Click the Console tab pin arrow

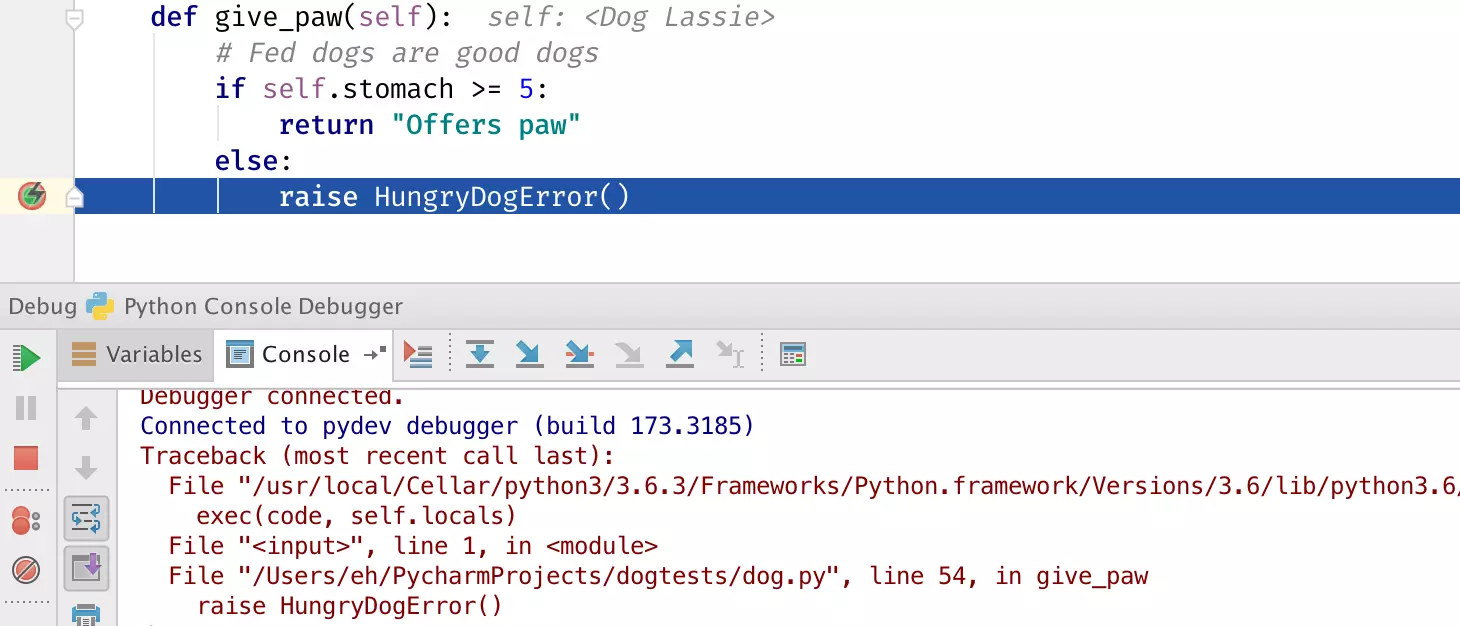coord(375,354)
